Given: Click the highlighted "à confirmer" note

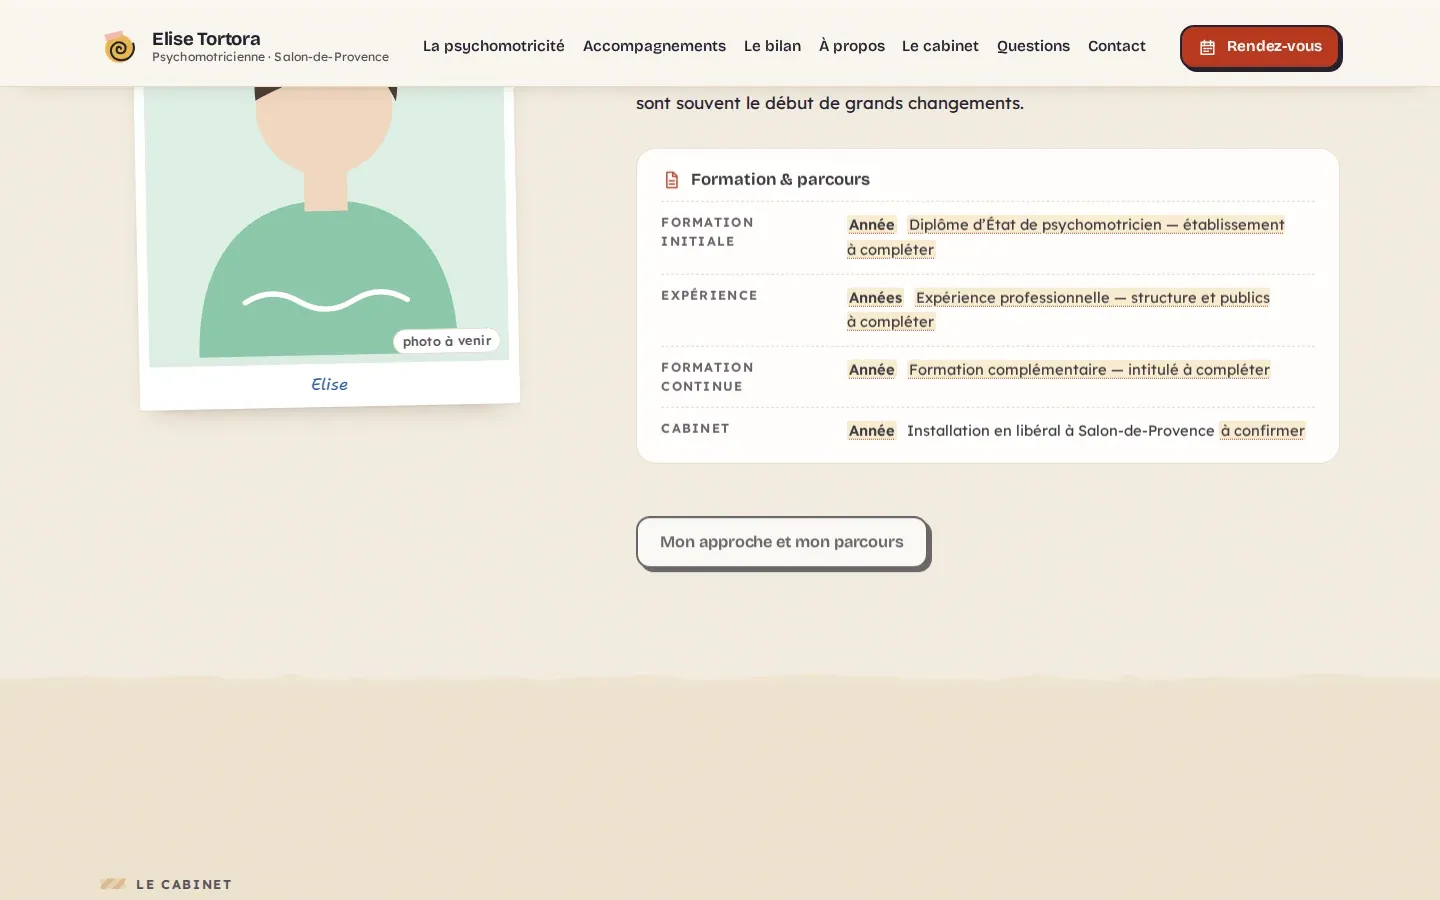Looking at the screenshot, I should coord(1262,431).
